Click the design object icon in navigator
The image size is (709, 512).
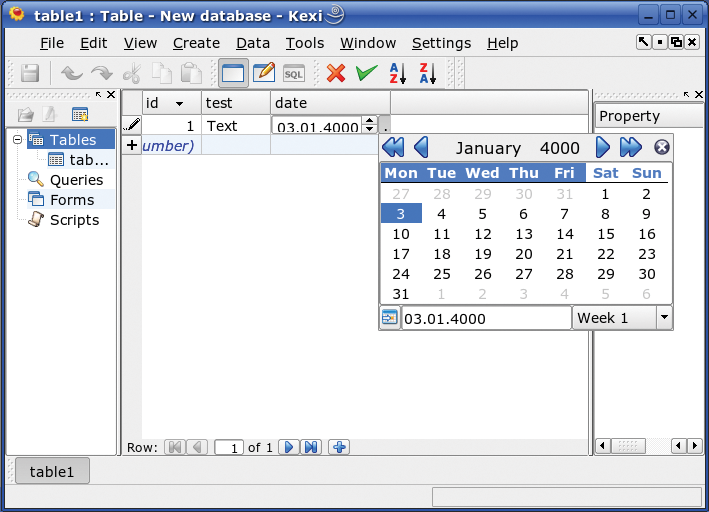(49, 114)
